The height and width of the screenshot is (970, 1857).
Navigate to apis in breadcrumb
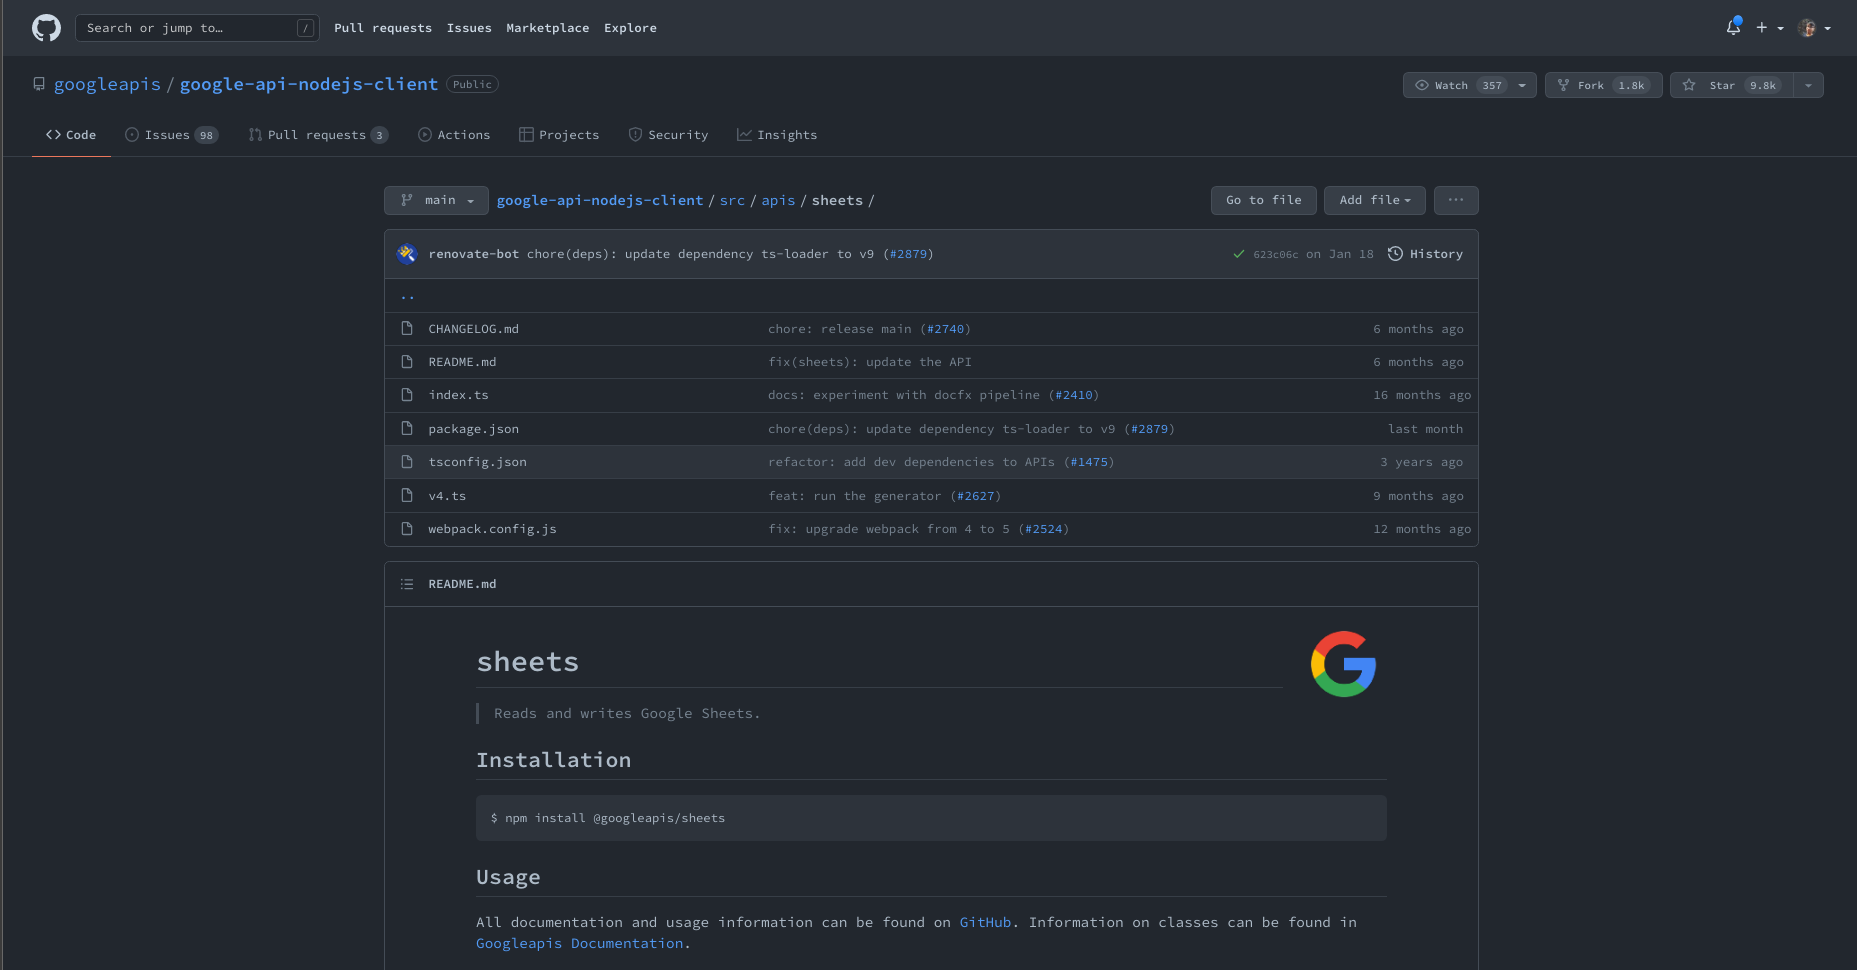tap(778, 201)
